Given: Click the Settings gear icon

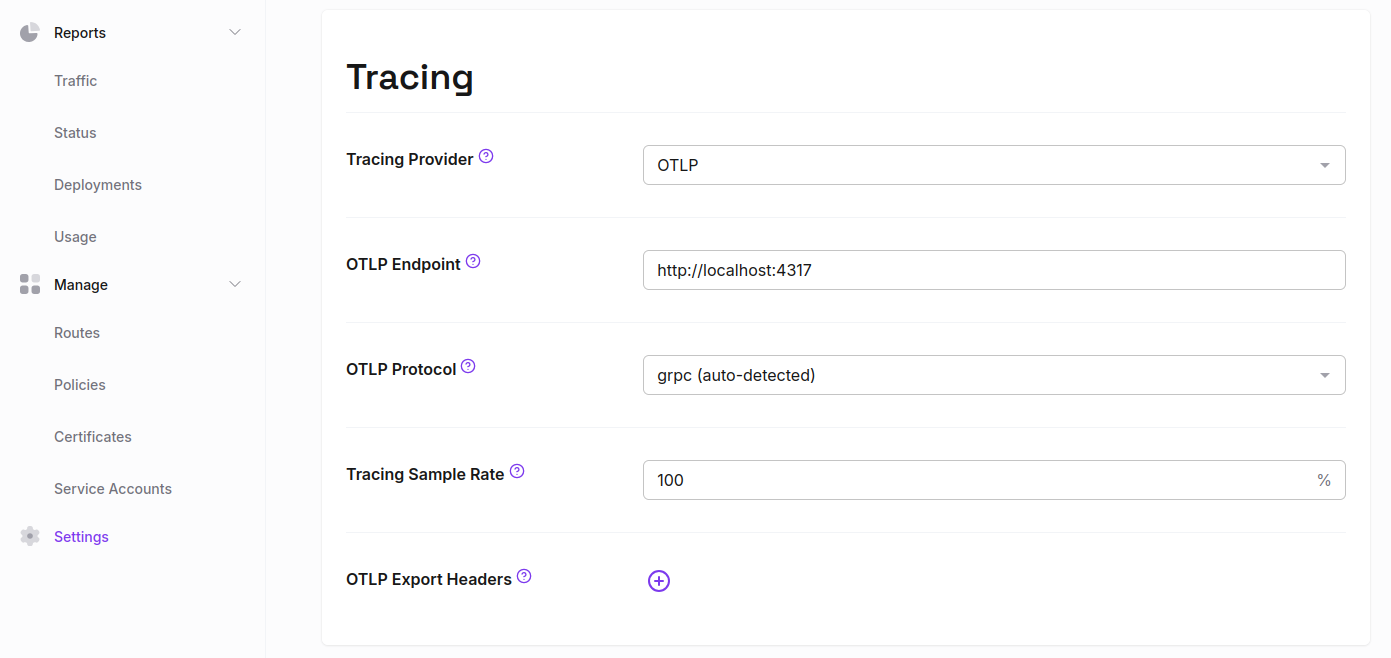Looking at the screenshot, I should tap(29, 536).
